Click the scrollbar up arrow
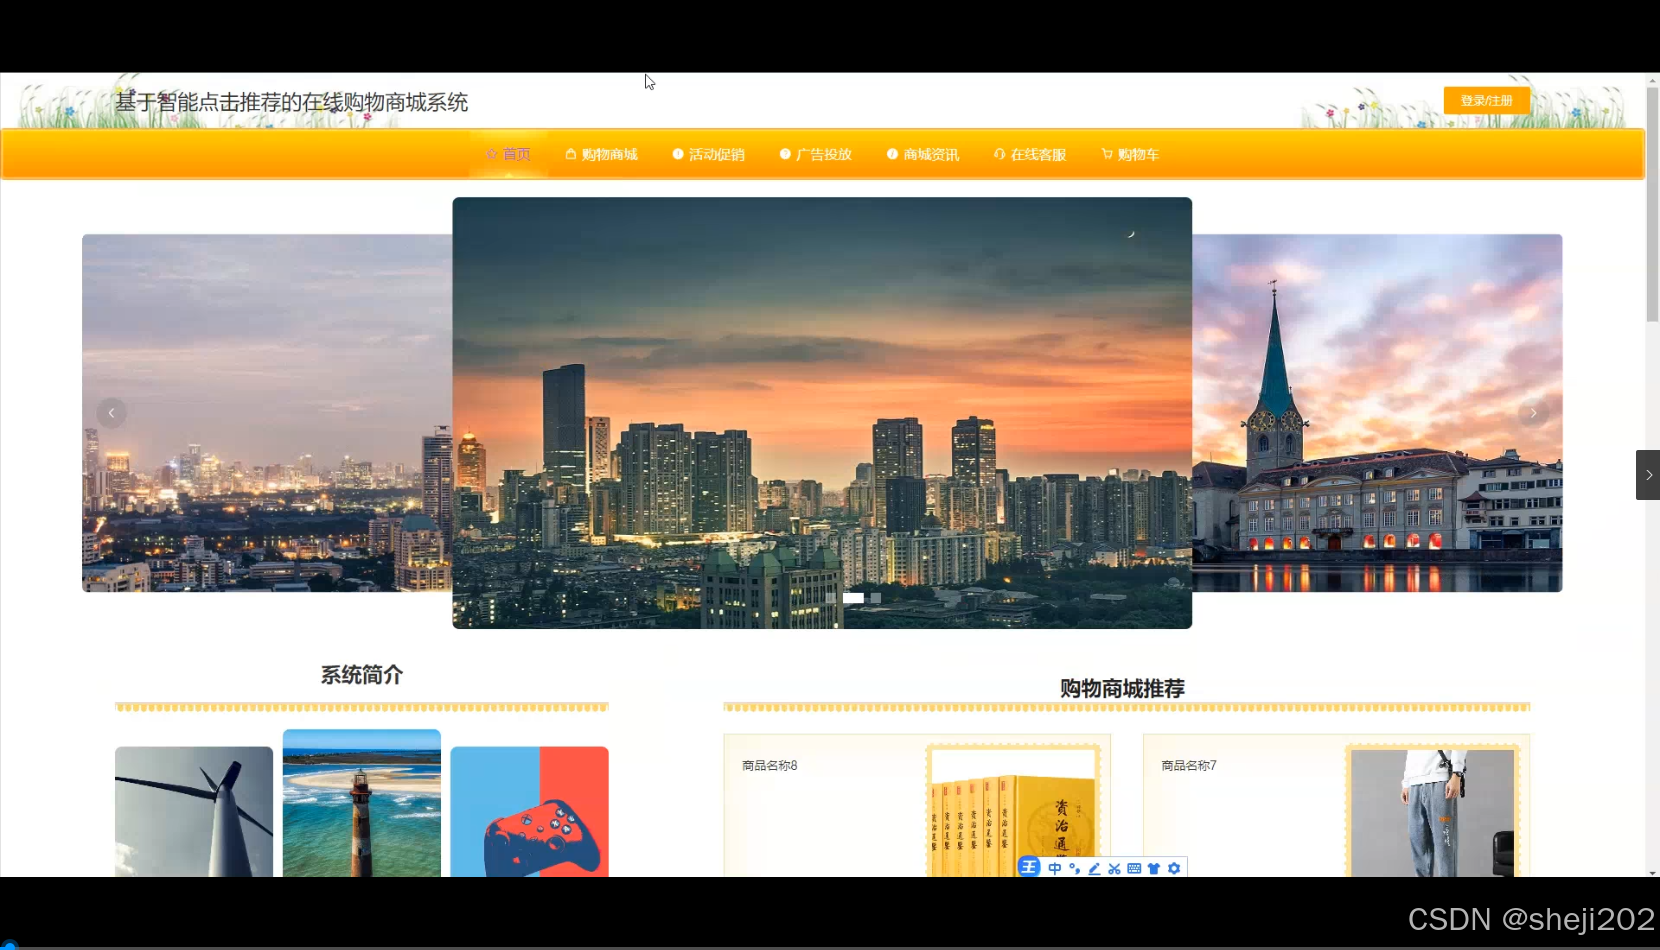 (1652, 79)
